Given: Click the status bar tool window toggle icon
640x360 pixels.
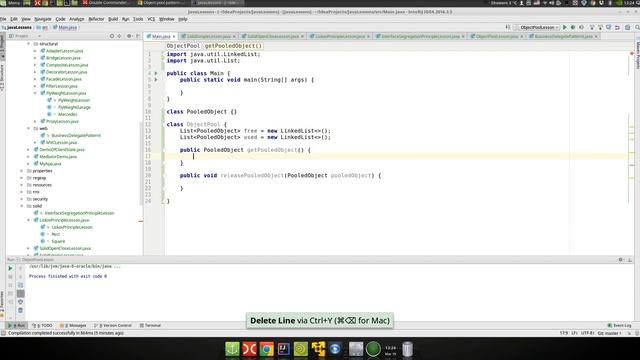Looking at the screenshot, I should click(3, 333).
